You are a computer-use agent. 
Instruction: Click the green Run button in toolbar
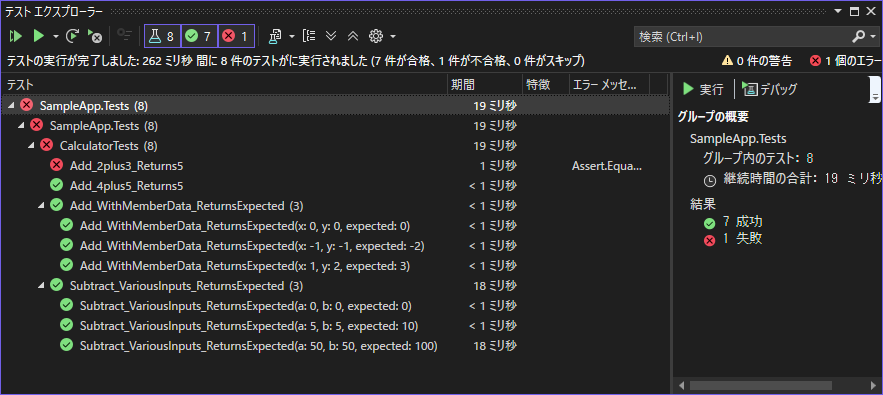[x=38, y=37]
